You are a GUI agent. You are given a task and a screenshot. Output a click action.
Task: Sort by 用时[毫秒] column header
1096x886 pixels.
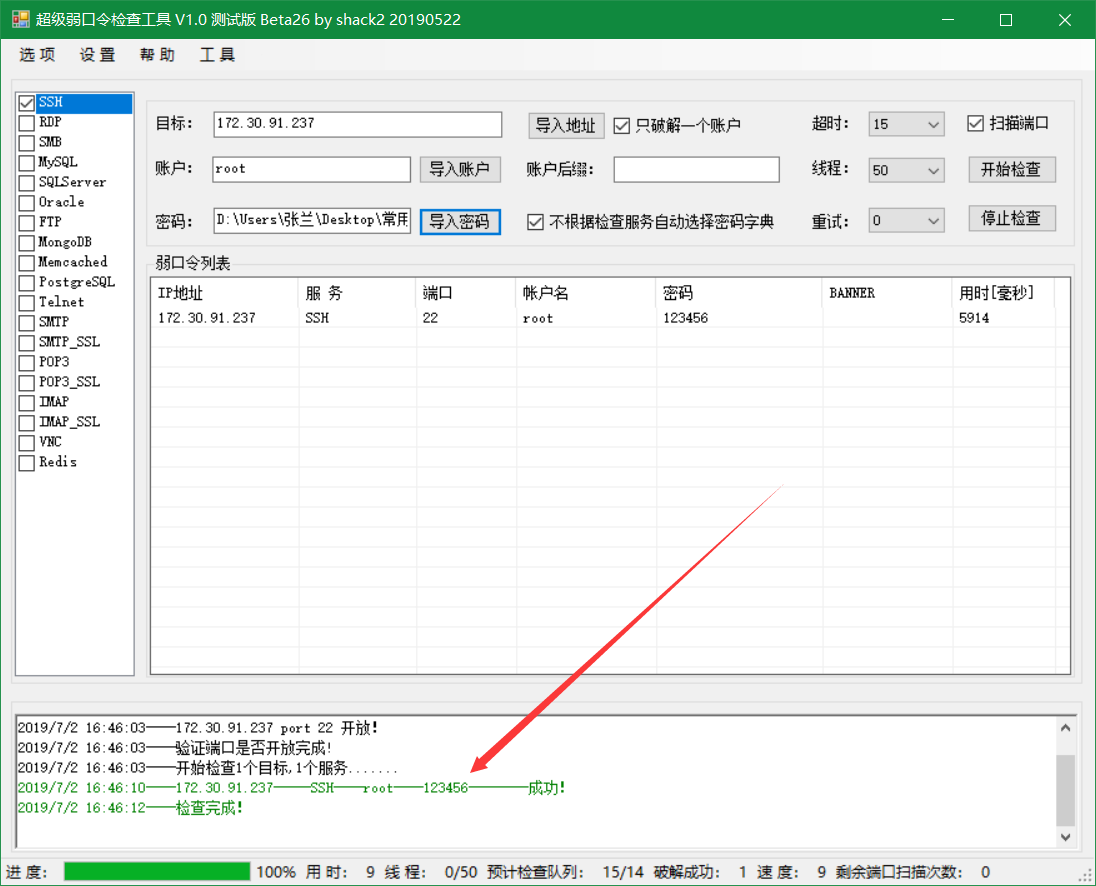pyautogui.click(x=1004, y=293)
